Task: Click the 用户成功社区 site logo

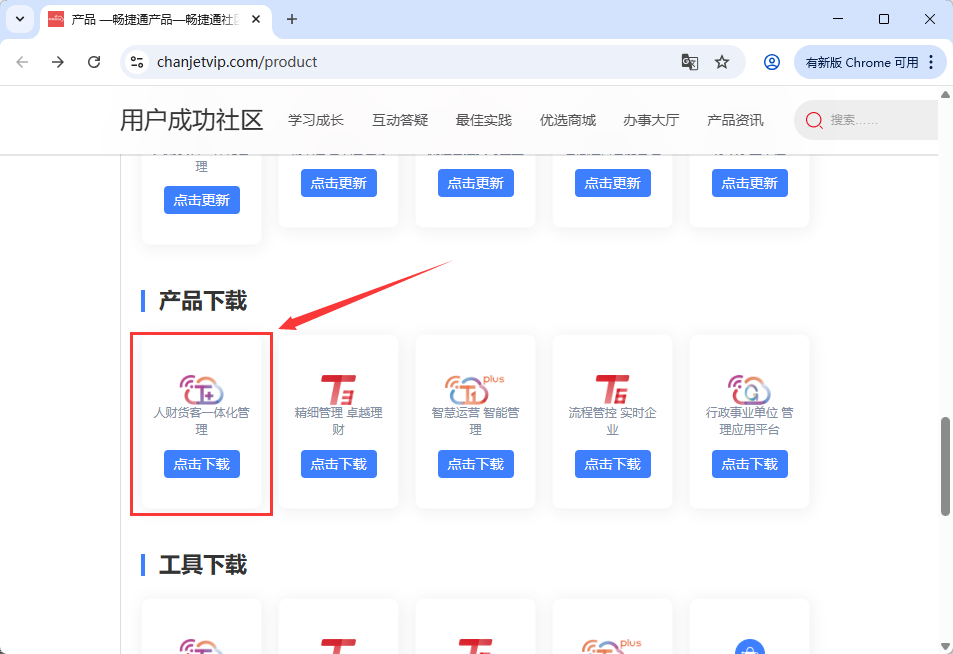Action: click(x=191, y=120)
